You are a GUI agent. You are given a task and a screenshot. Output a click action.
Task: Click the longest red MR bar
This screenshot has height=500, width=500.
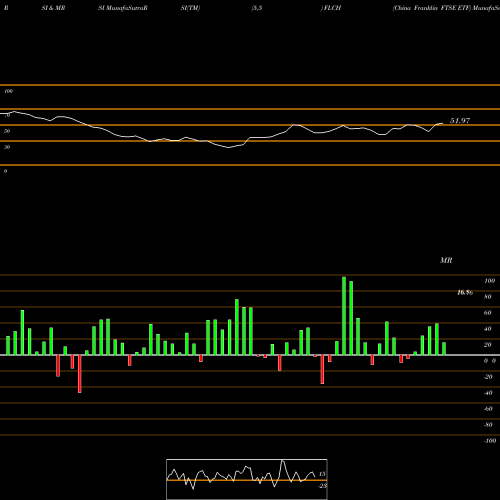click(x=80, y=374)
